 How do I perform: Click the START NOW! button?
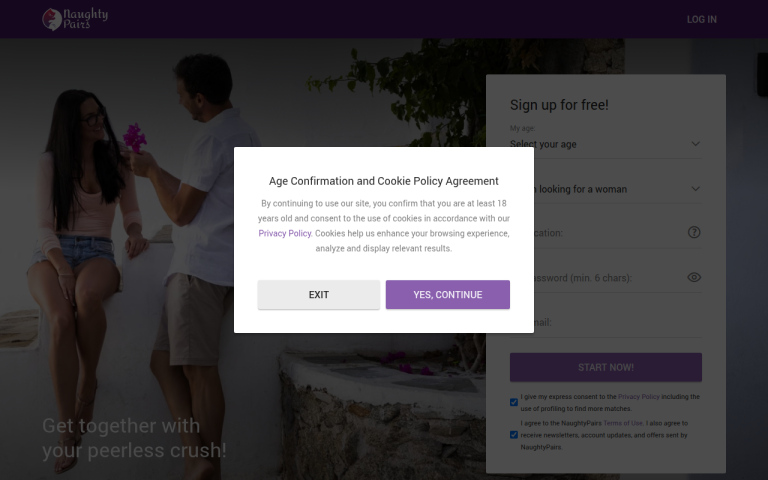(x=605, y=367)
